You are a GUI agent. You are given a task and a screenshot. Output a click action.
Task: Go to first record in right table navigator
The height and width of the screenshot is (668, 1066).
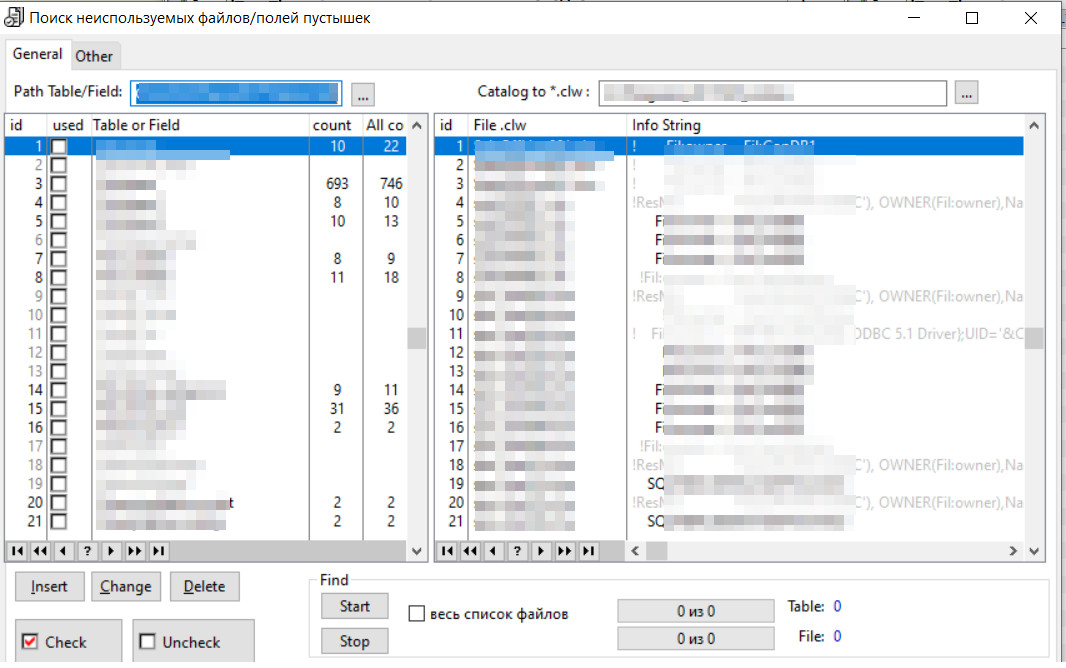coord(447,551)
